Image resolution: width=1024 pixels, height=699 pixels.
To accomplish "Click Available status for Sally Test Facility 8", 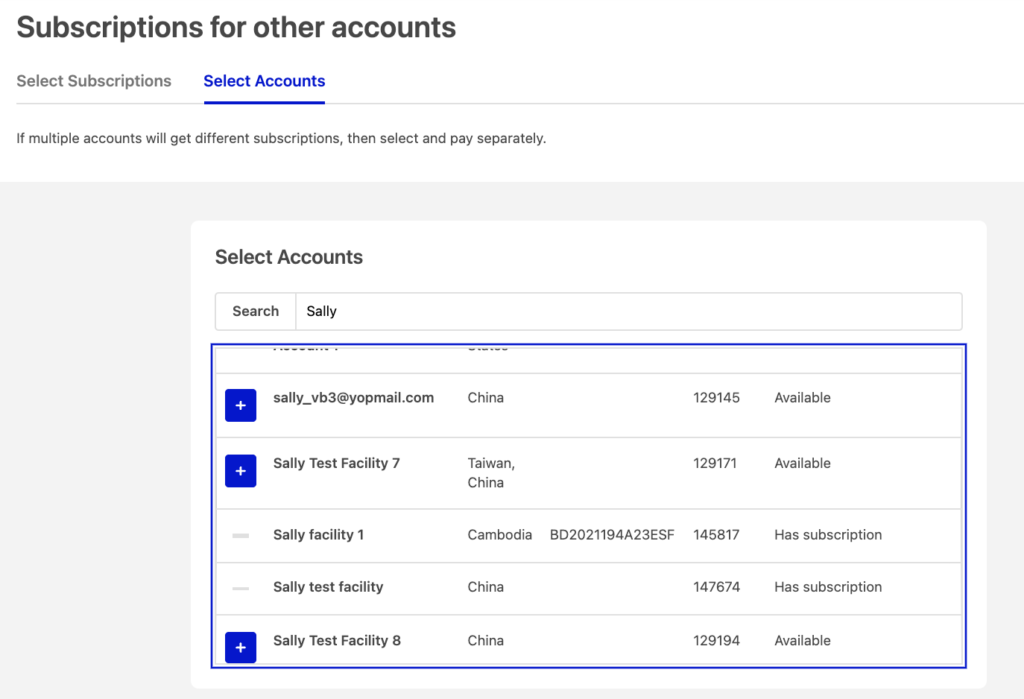I will [803, 640].
